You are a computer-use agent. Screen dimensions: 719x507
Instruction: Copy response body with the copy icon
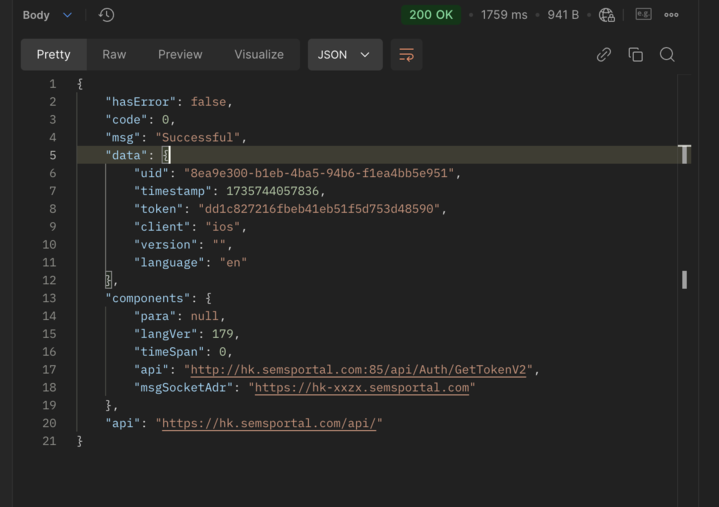pos(635,55)
